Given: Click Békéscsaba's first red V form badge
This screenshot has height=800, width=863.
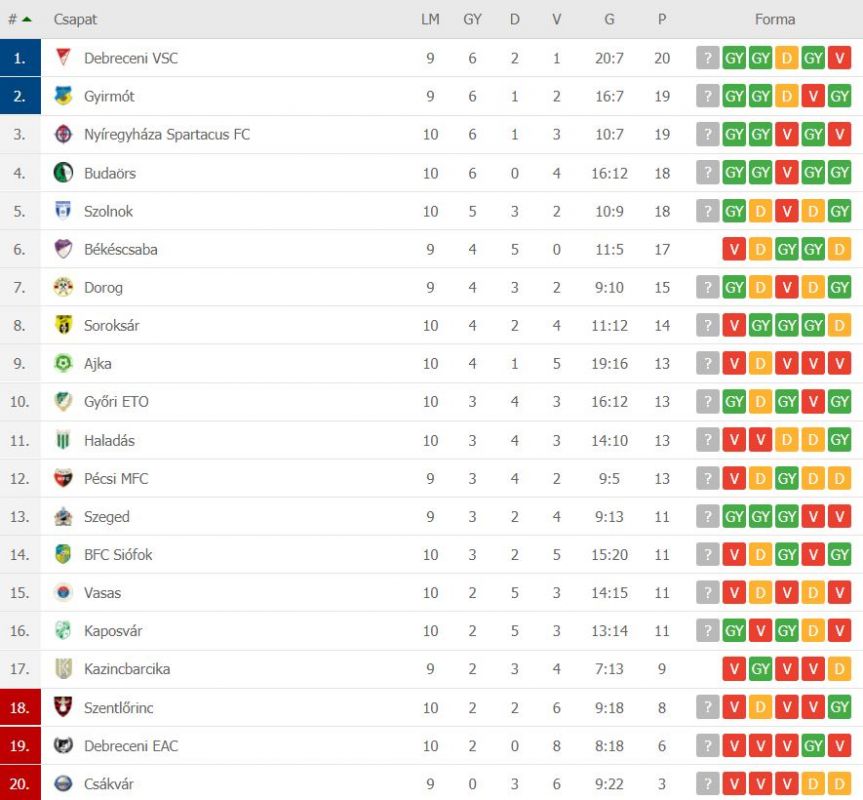Looking at the screenshot, I should [x=734, y=249].
